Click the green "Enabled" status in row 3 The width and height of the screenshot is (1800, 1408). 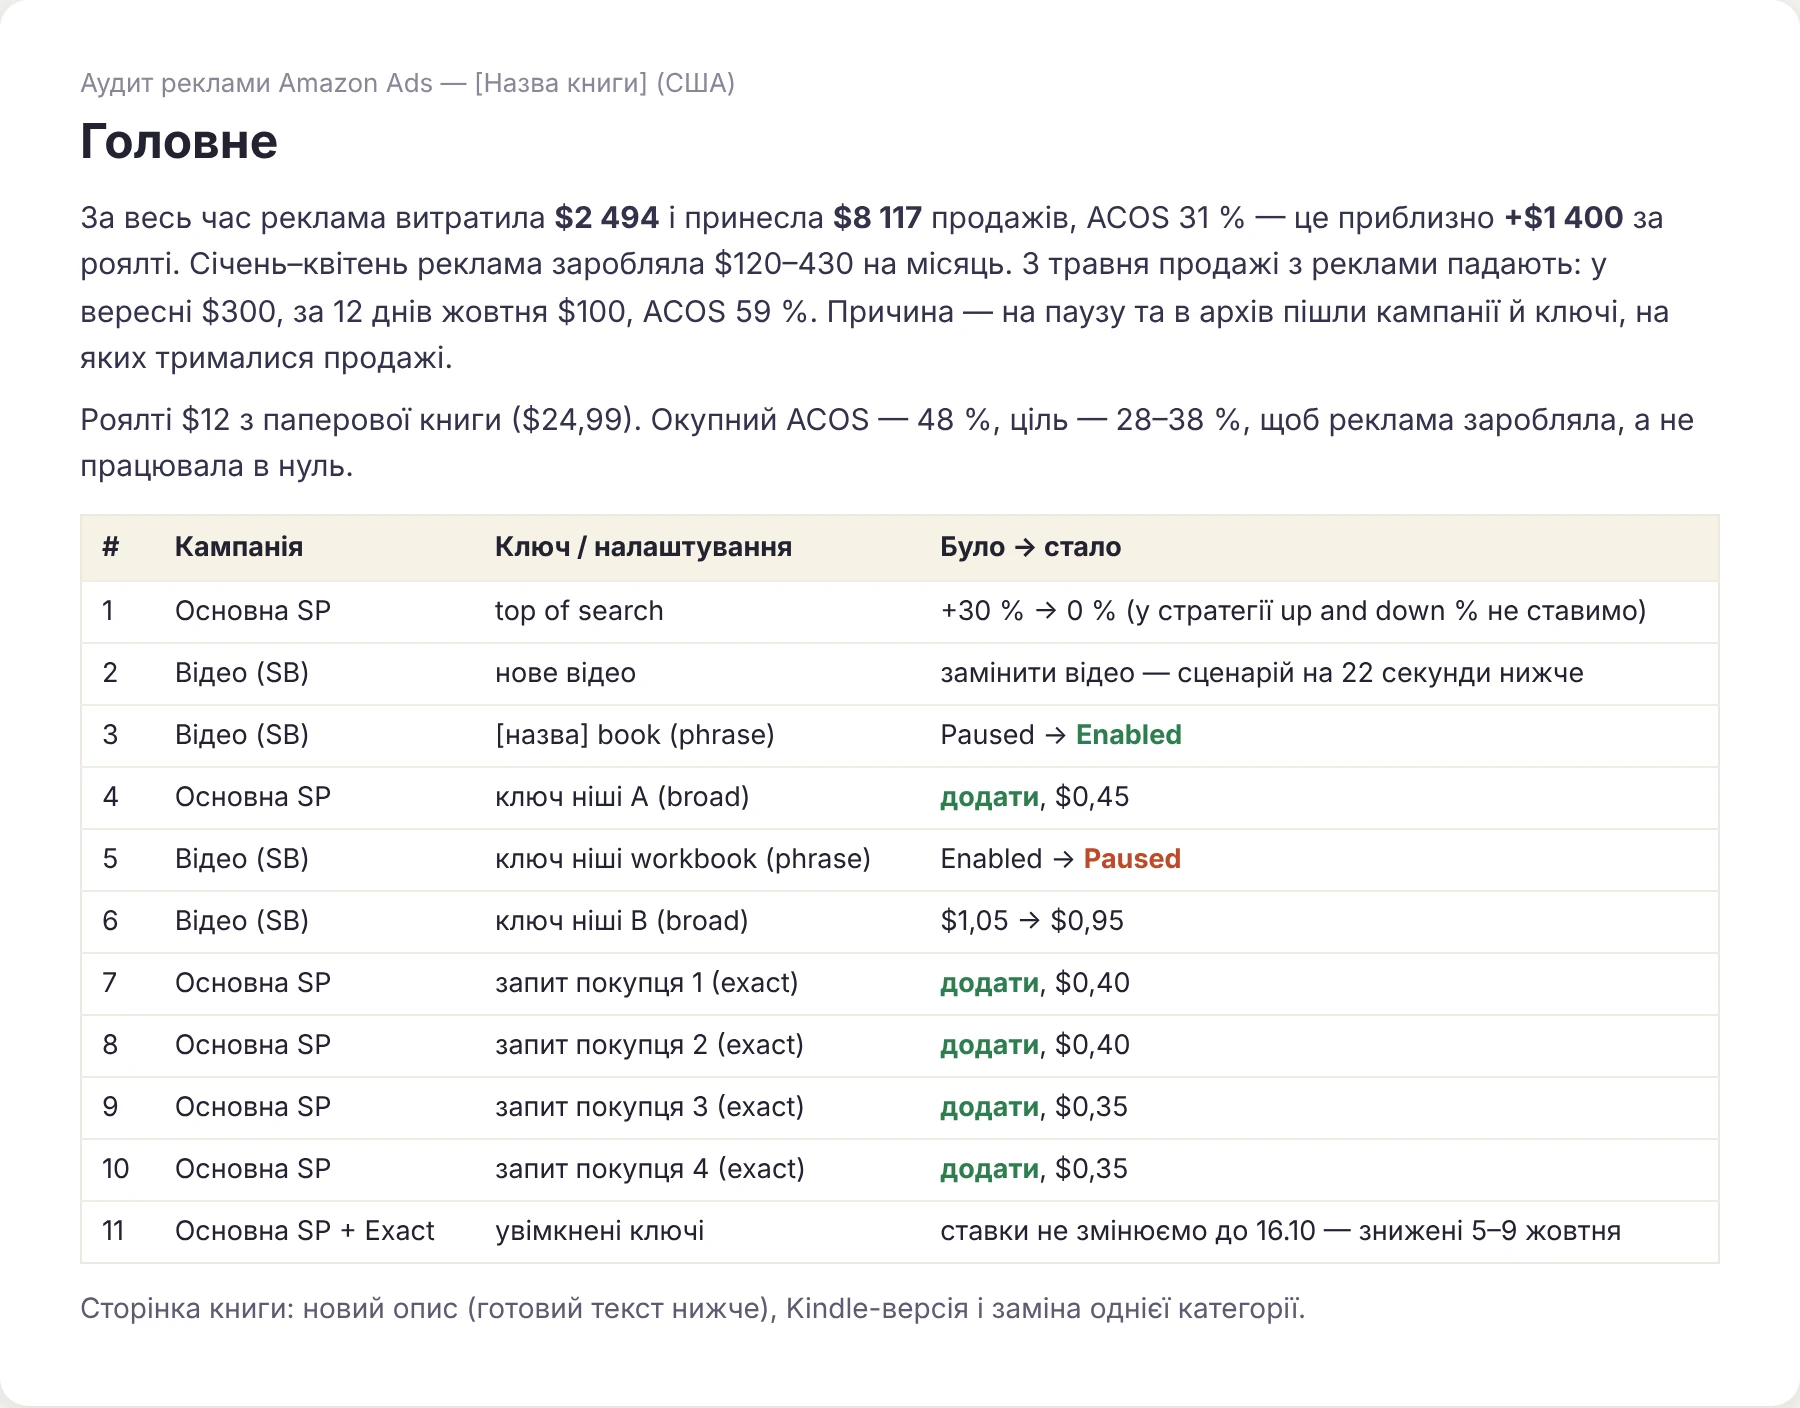click(x=1129, y=735)
